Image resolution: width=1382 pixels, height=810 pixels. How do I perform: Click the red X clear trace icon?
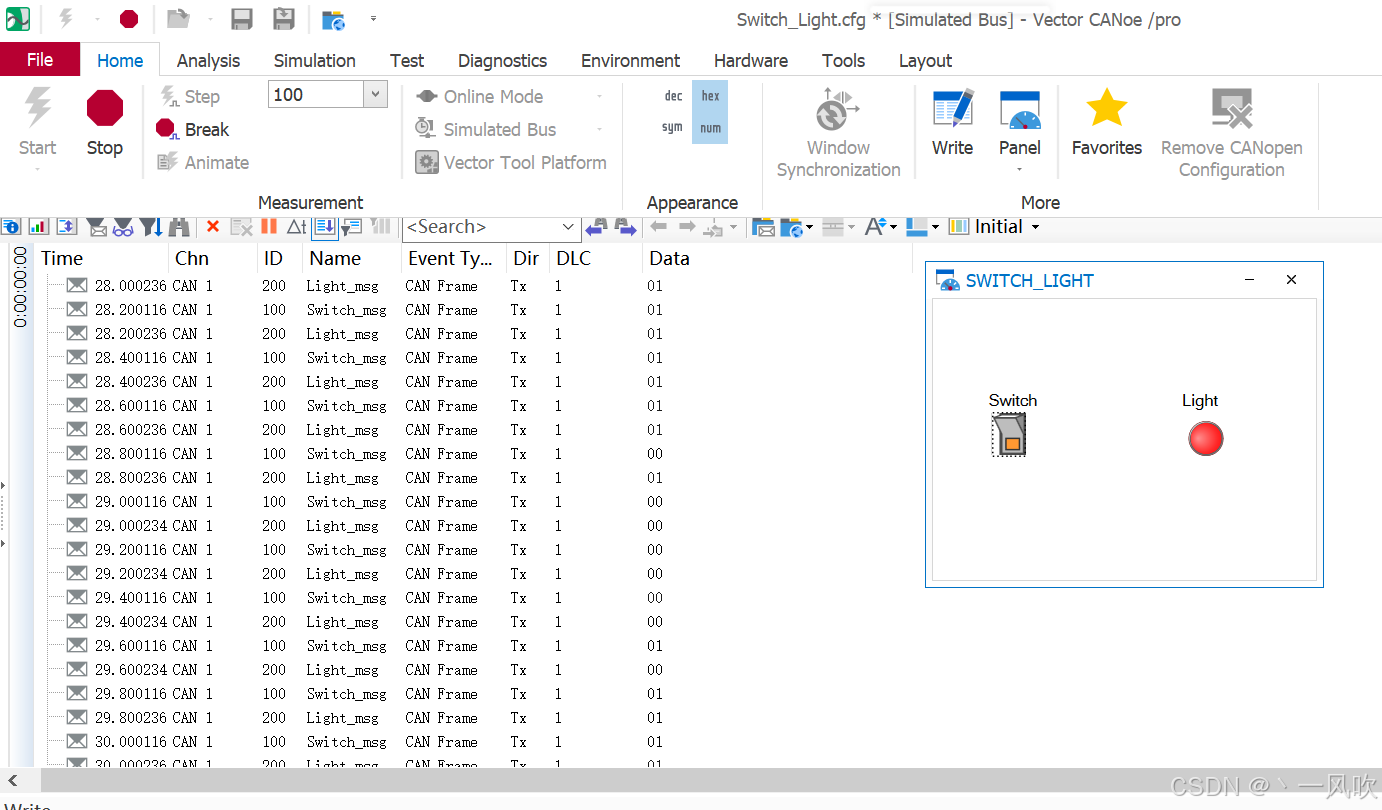(212, 227)
